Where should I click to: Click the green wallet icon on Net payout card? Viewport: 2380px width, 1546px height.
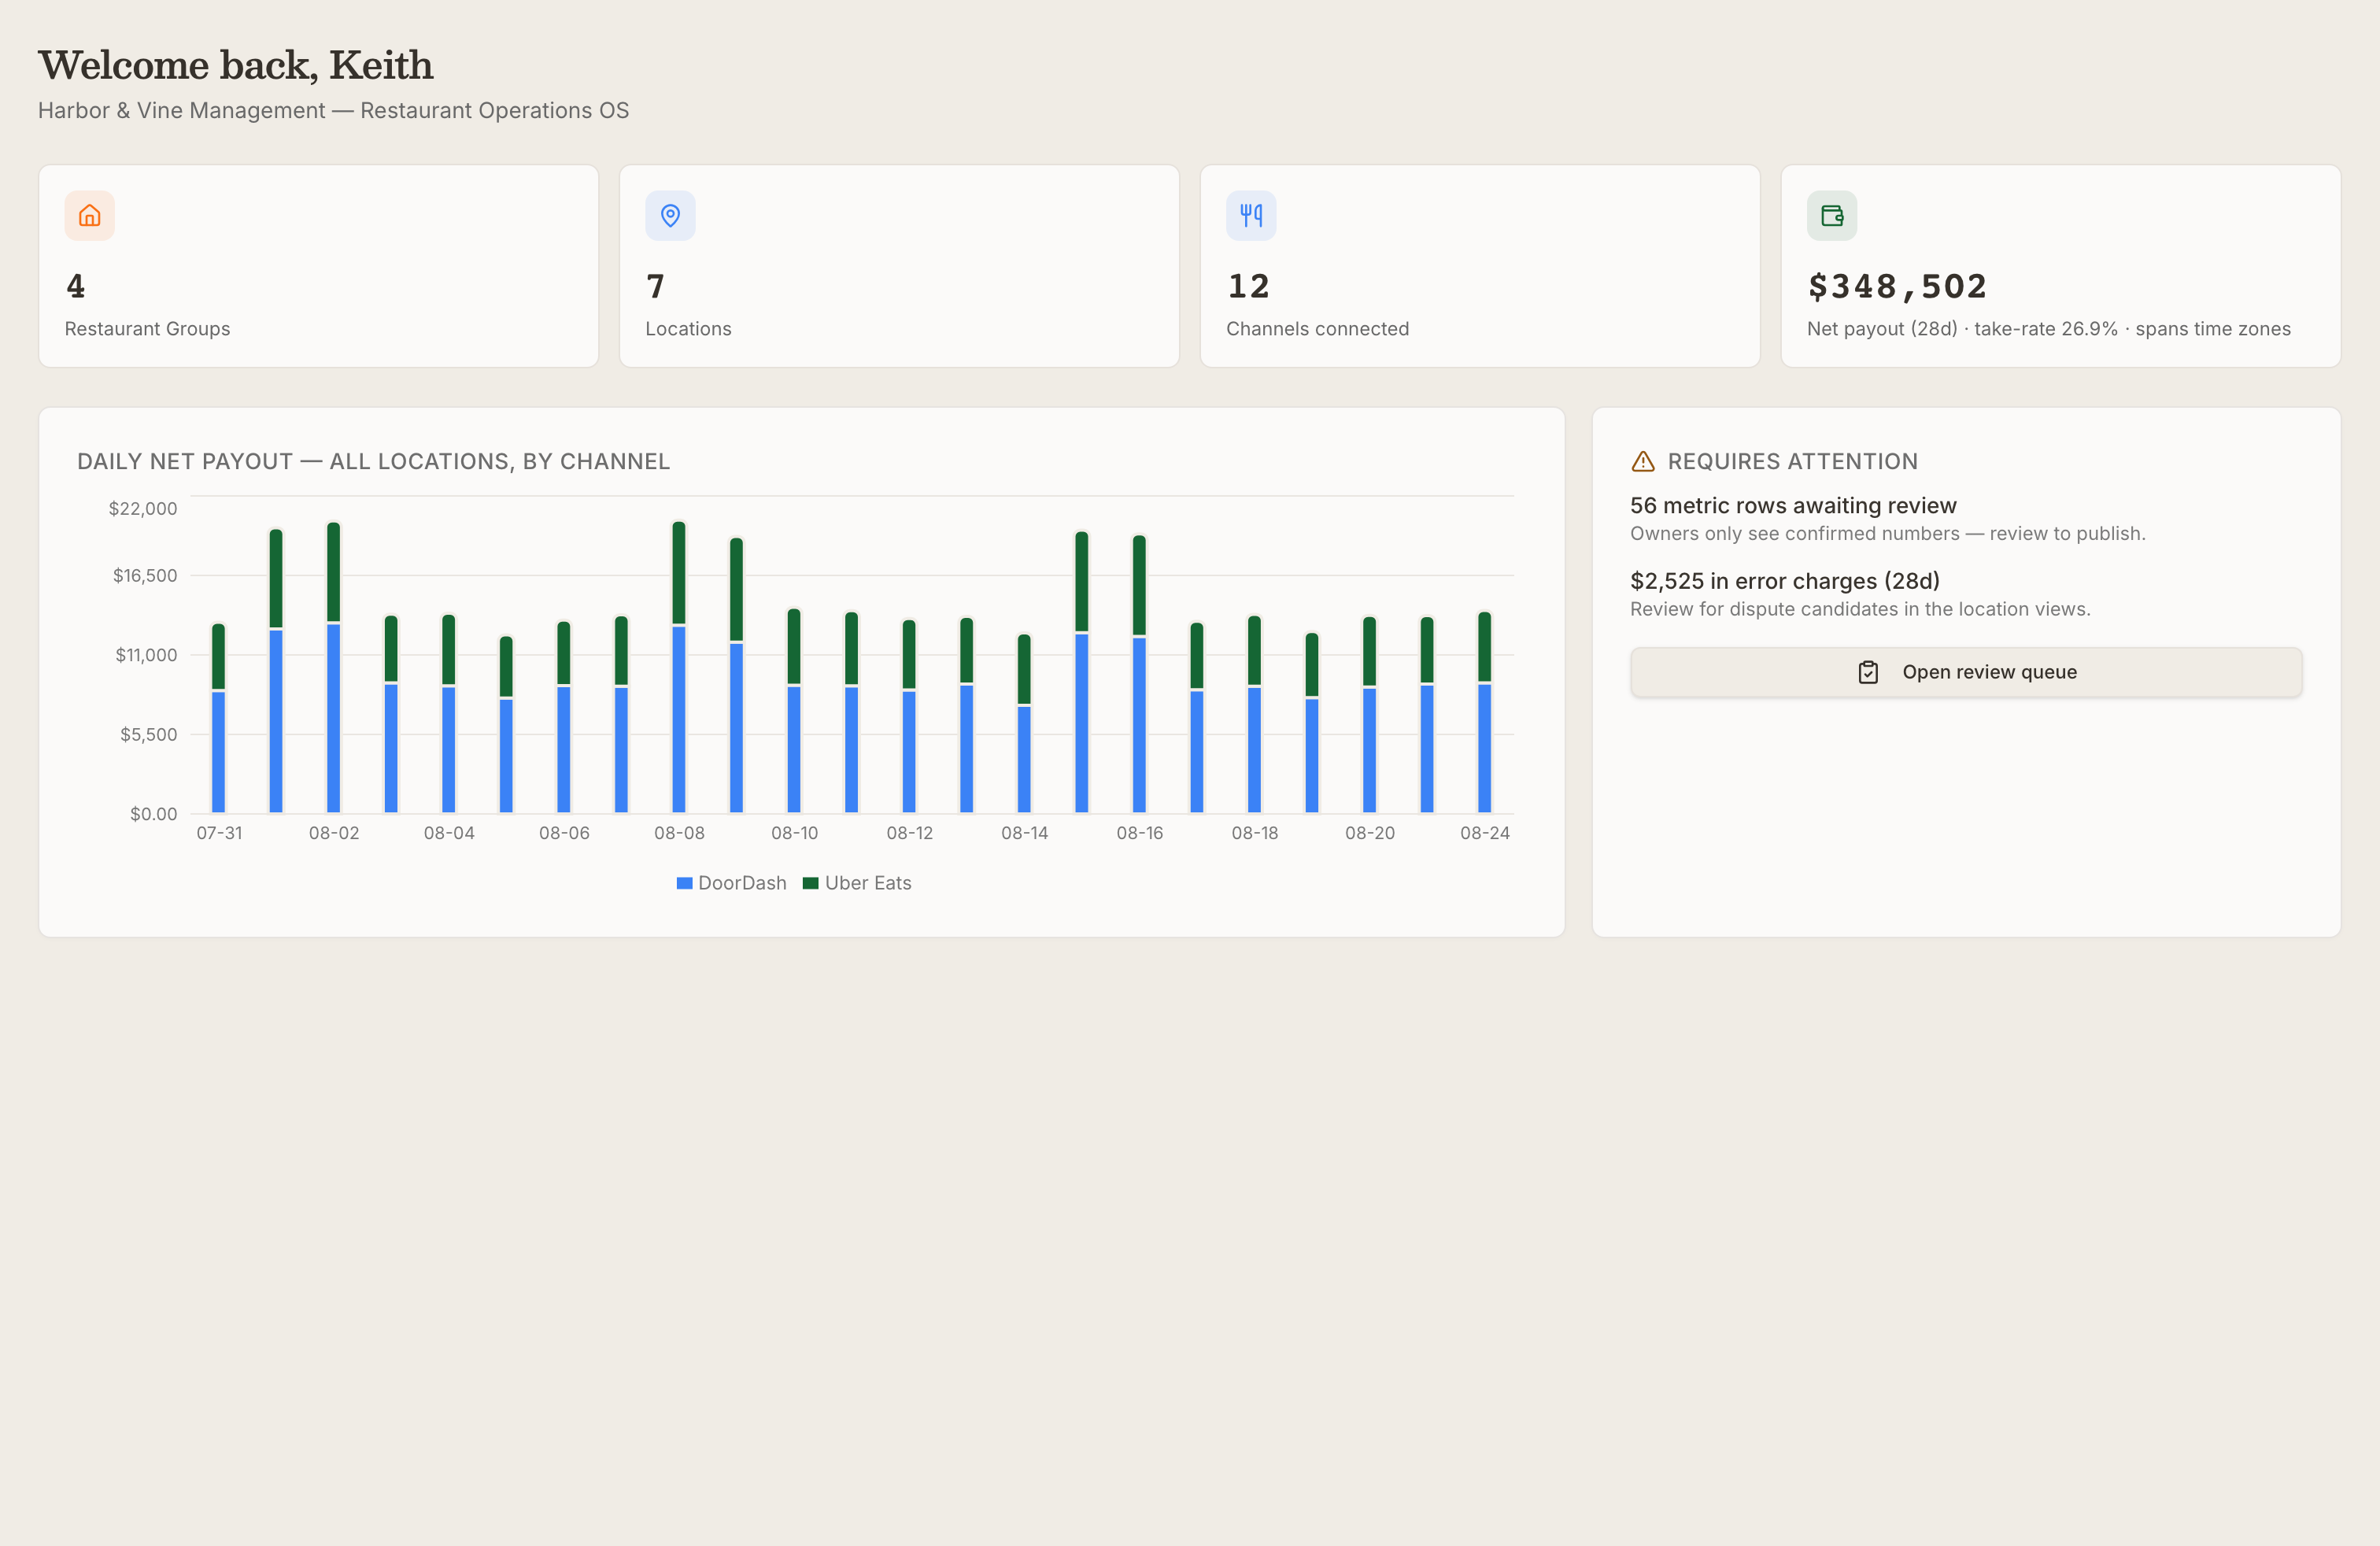[x=1832, y=215]
